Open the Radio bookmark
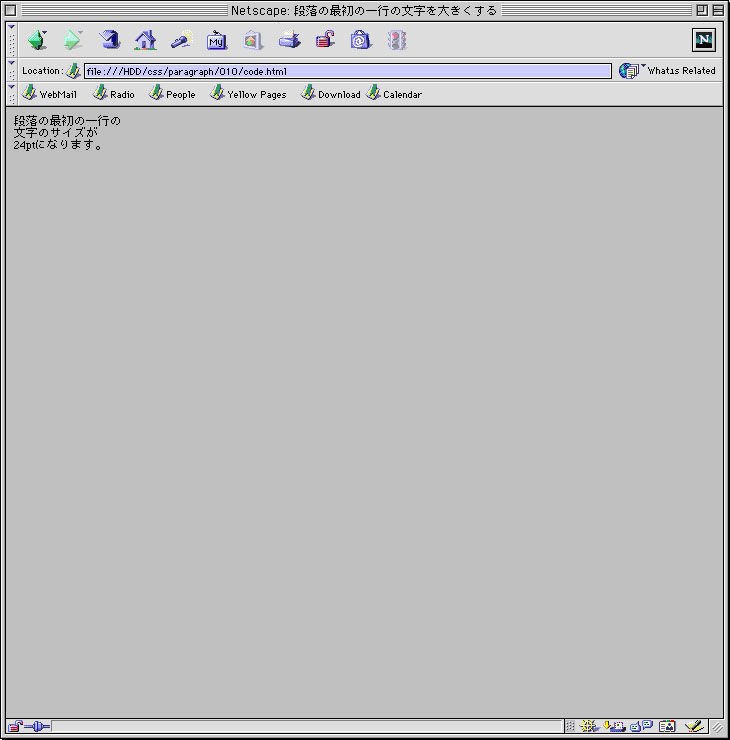730x740 pixels. click(x=114, y=93)
